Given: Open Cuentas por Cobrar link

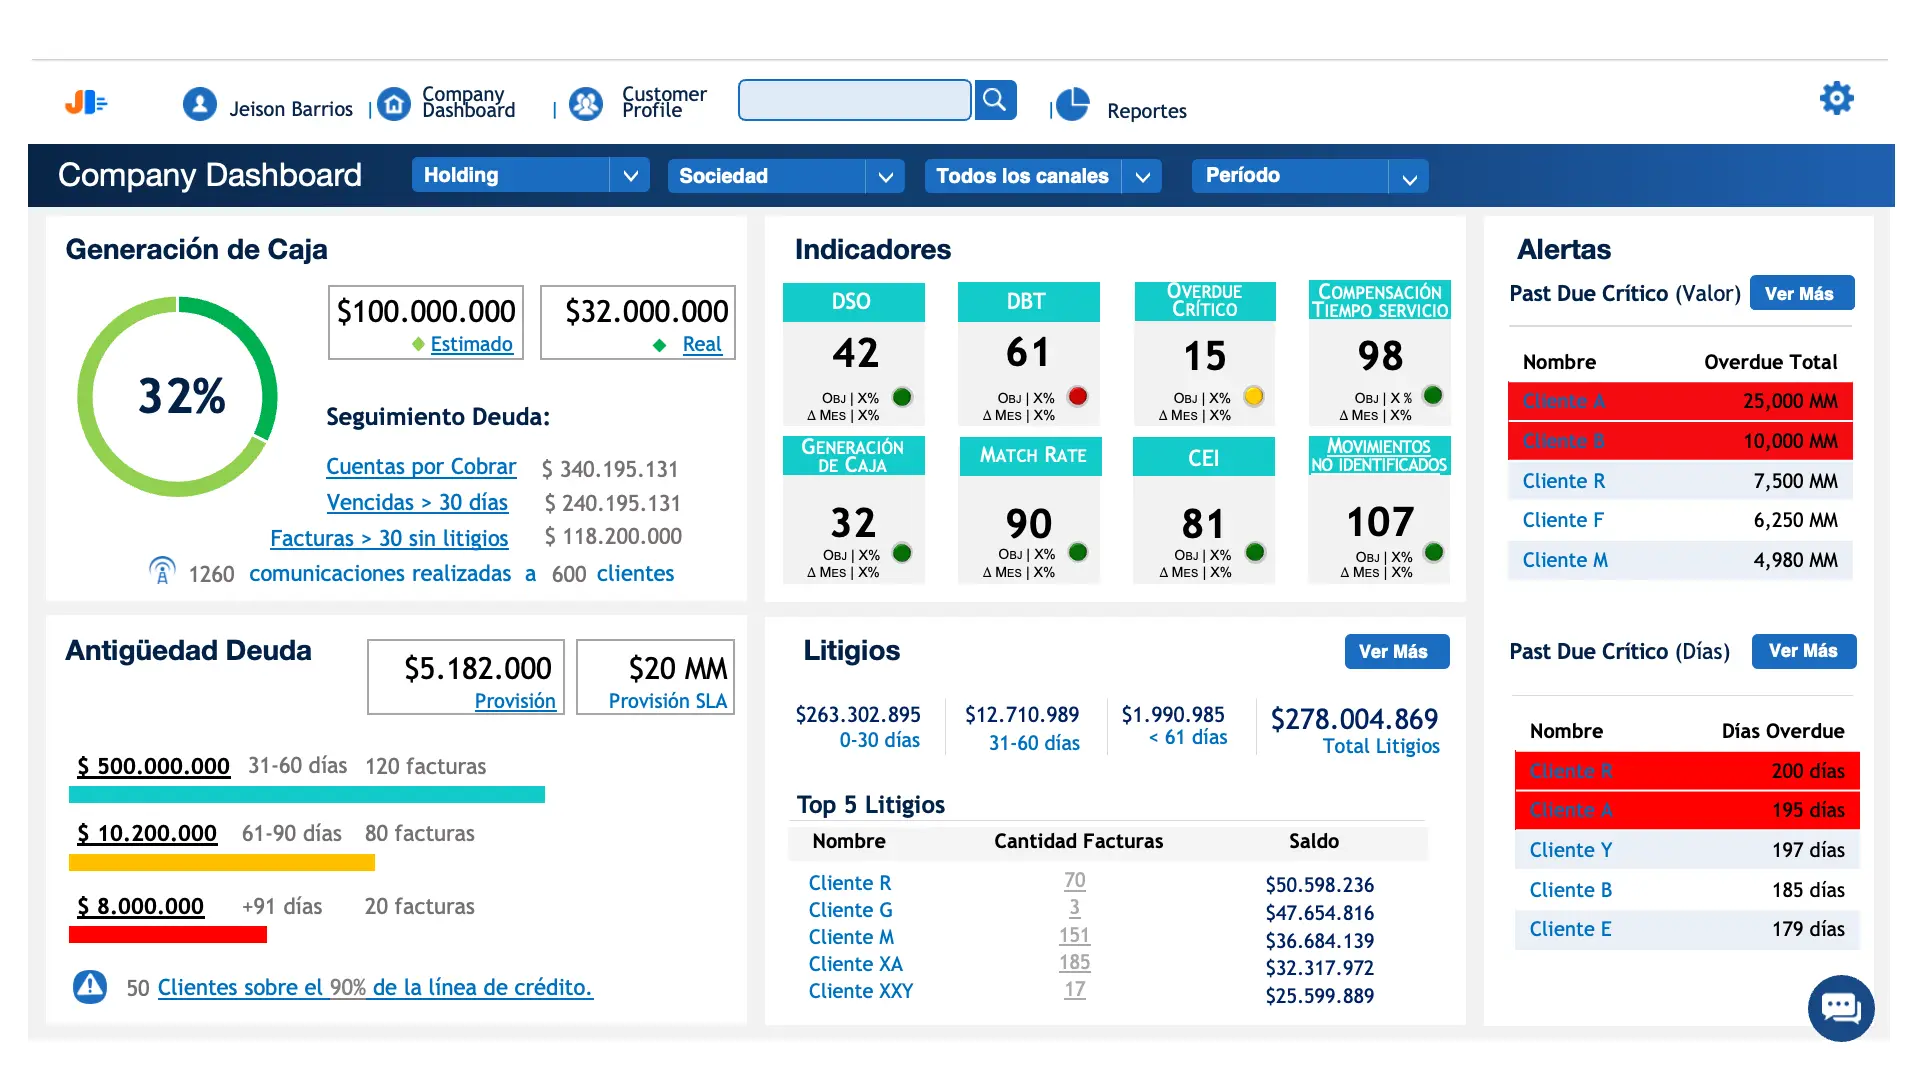Looking at the screenshot, I should pos(421,467).
